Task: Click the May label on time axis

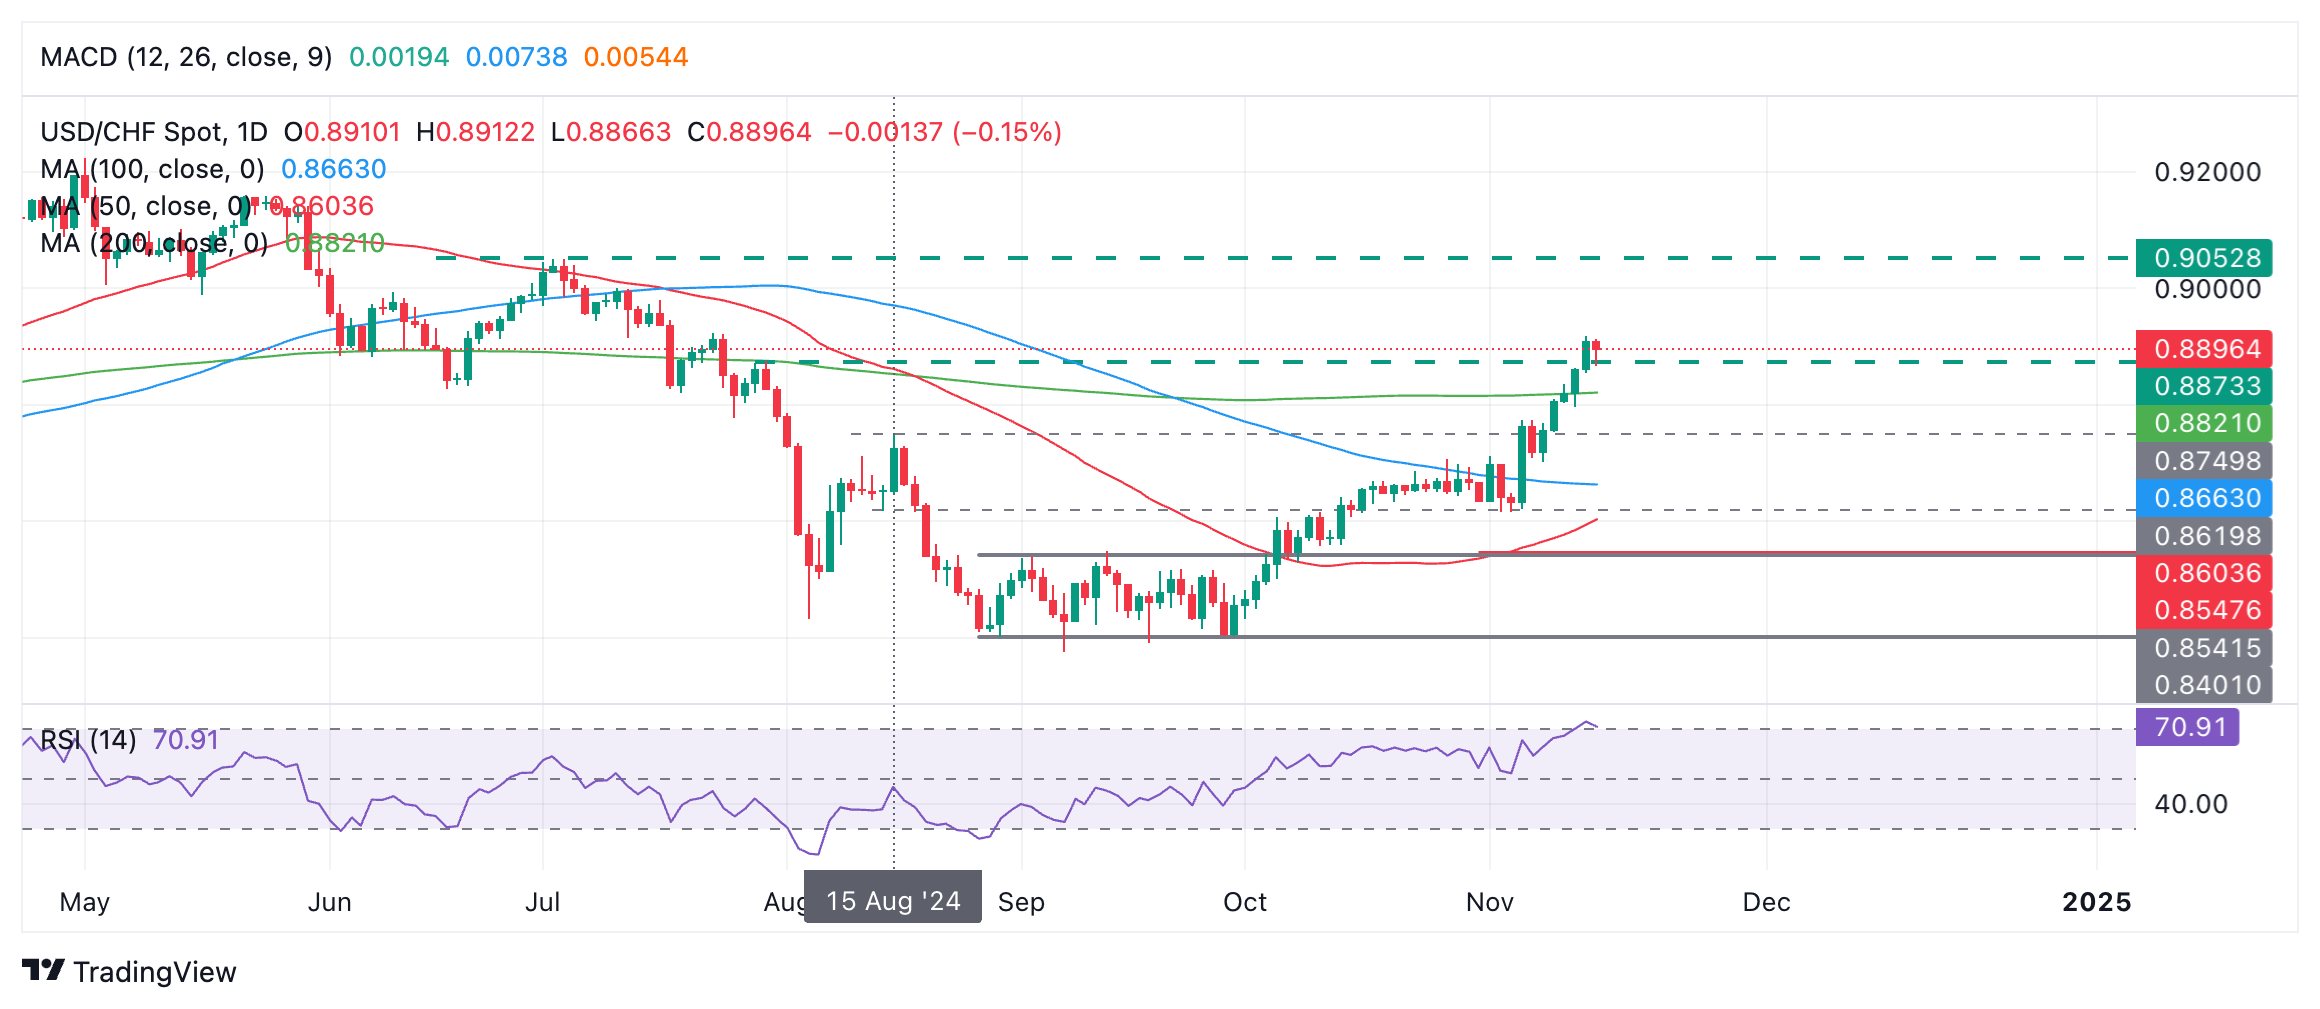Action: [x=85, y=902]
